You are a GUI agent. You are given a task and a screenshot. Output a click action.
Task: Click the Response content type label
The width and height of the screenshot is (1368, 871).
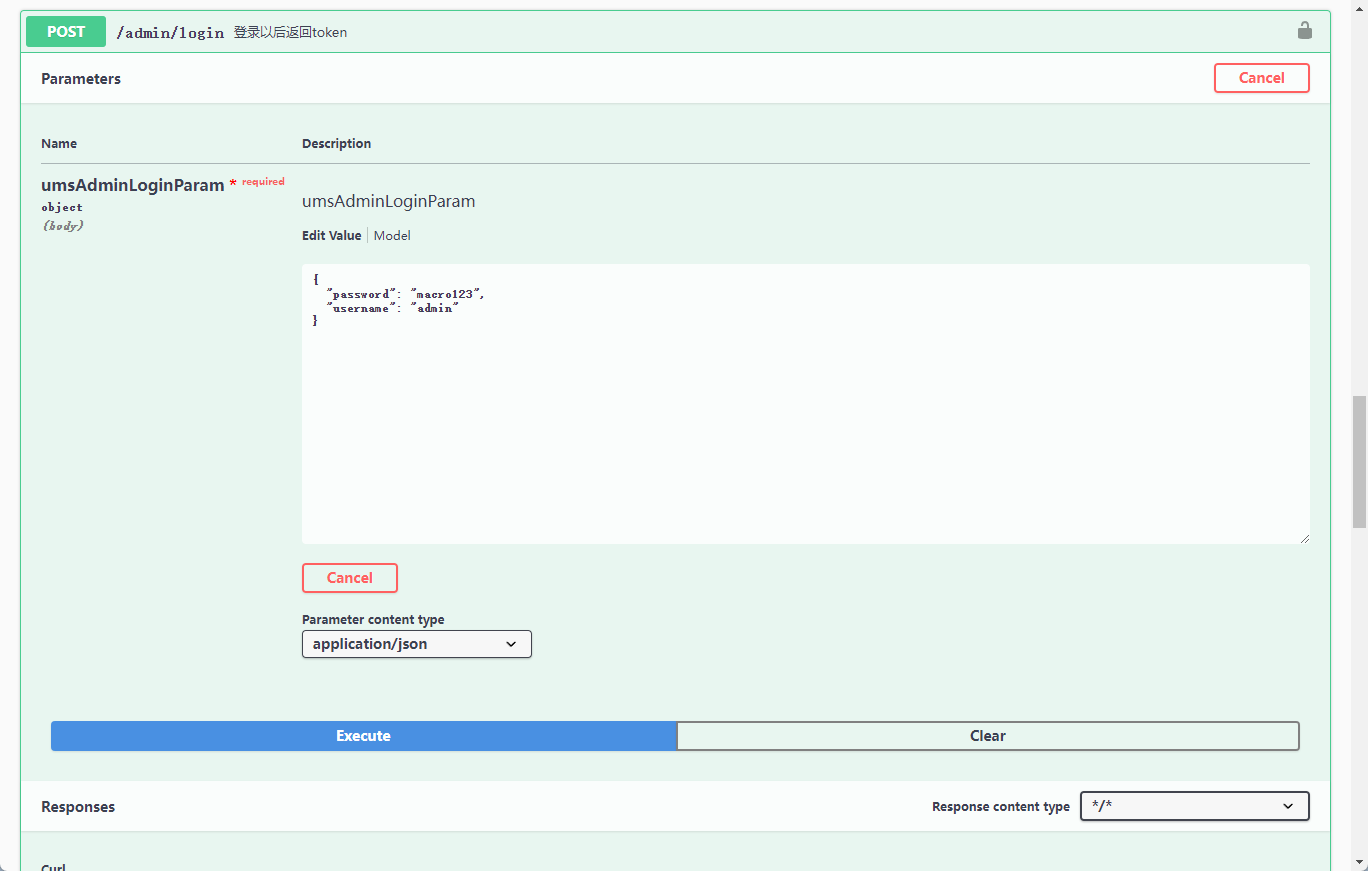click(x=1001, y=807)
